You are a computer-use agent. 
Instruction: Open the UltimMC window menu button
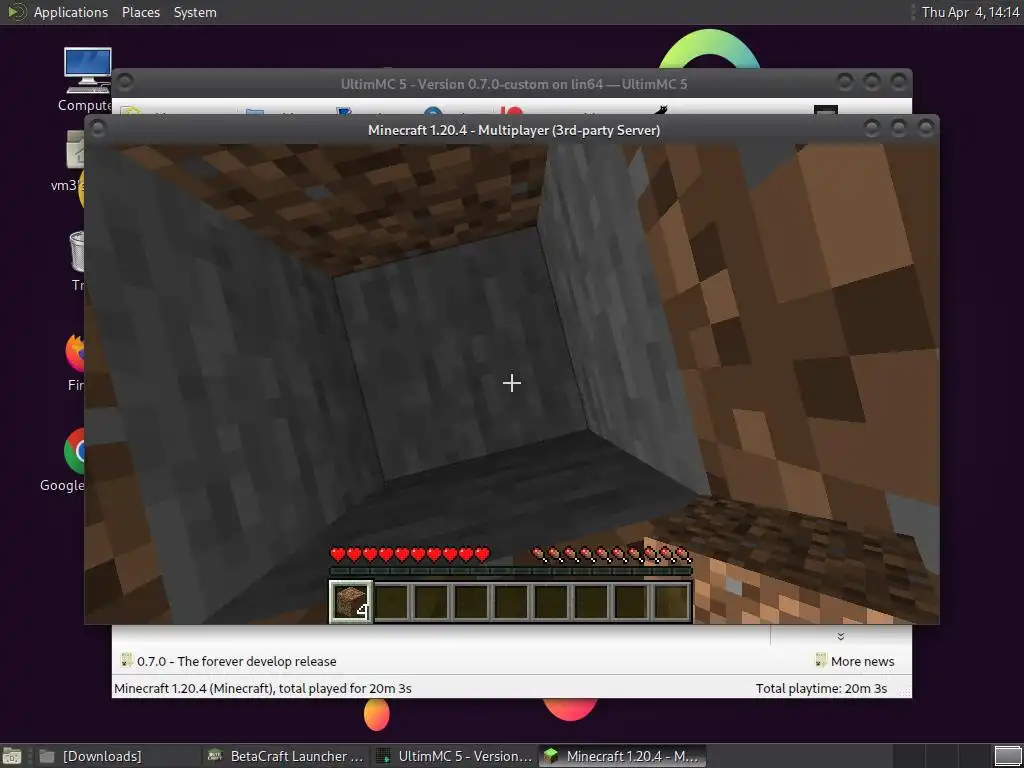point(125,82)
